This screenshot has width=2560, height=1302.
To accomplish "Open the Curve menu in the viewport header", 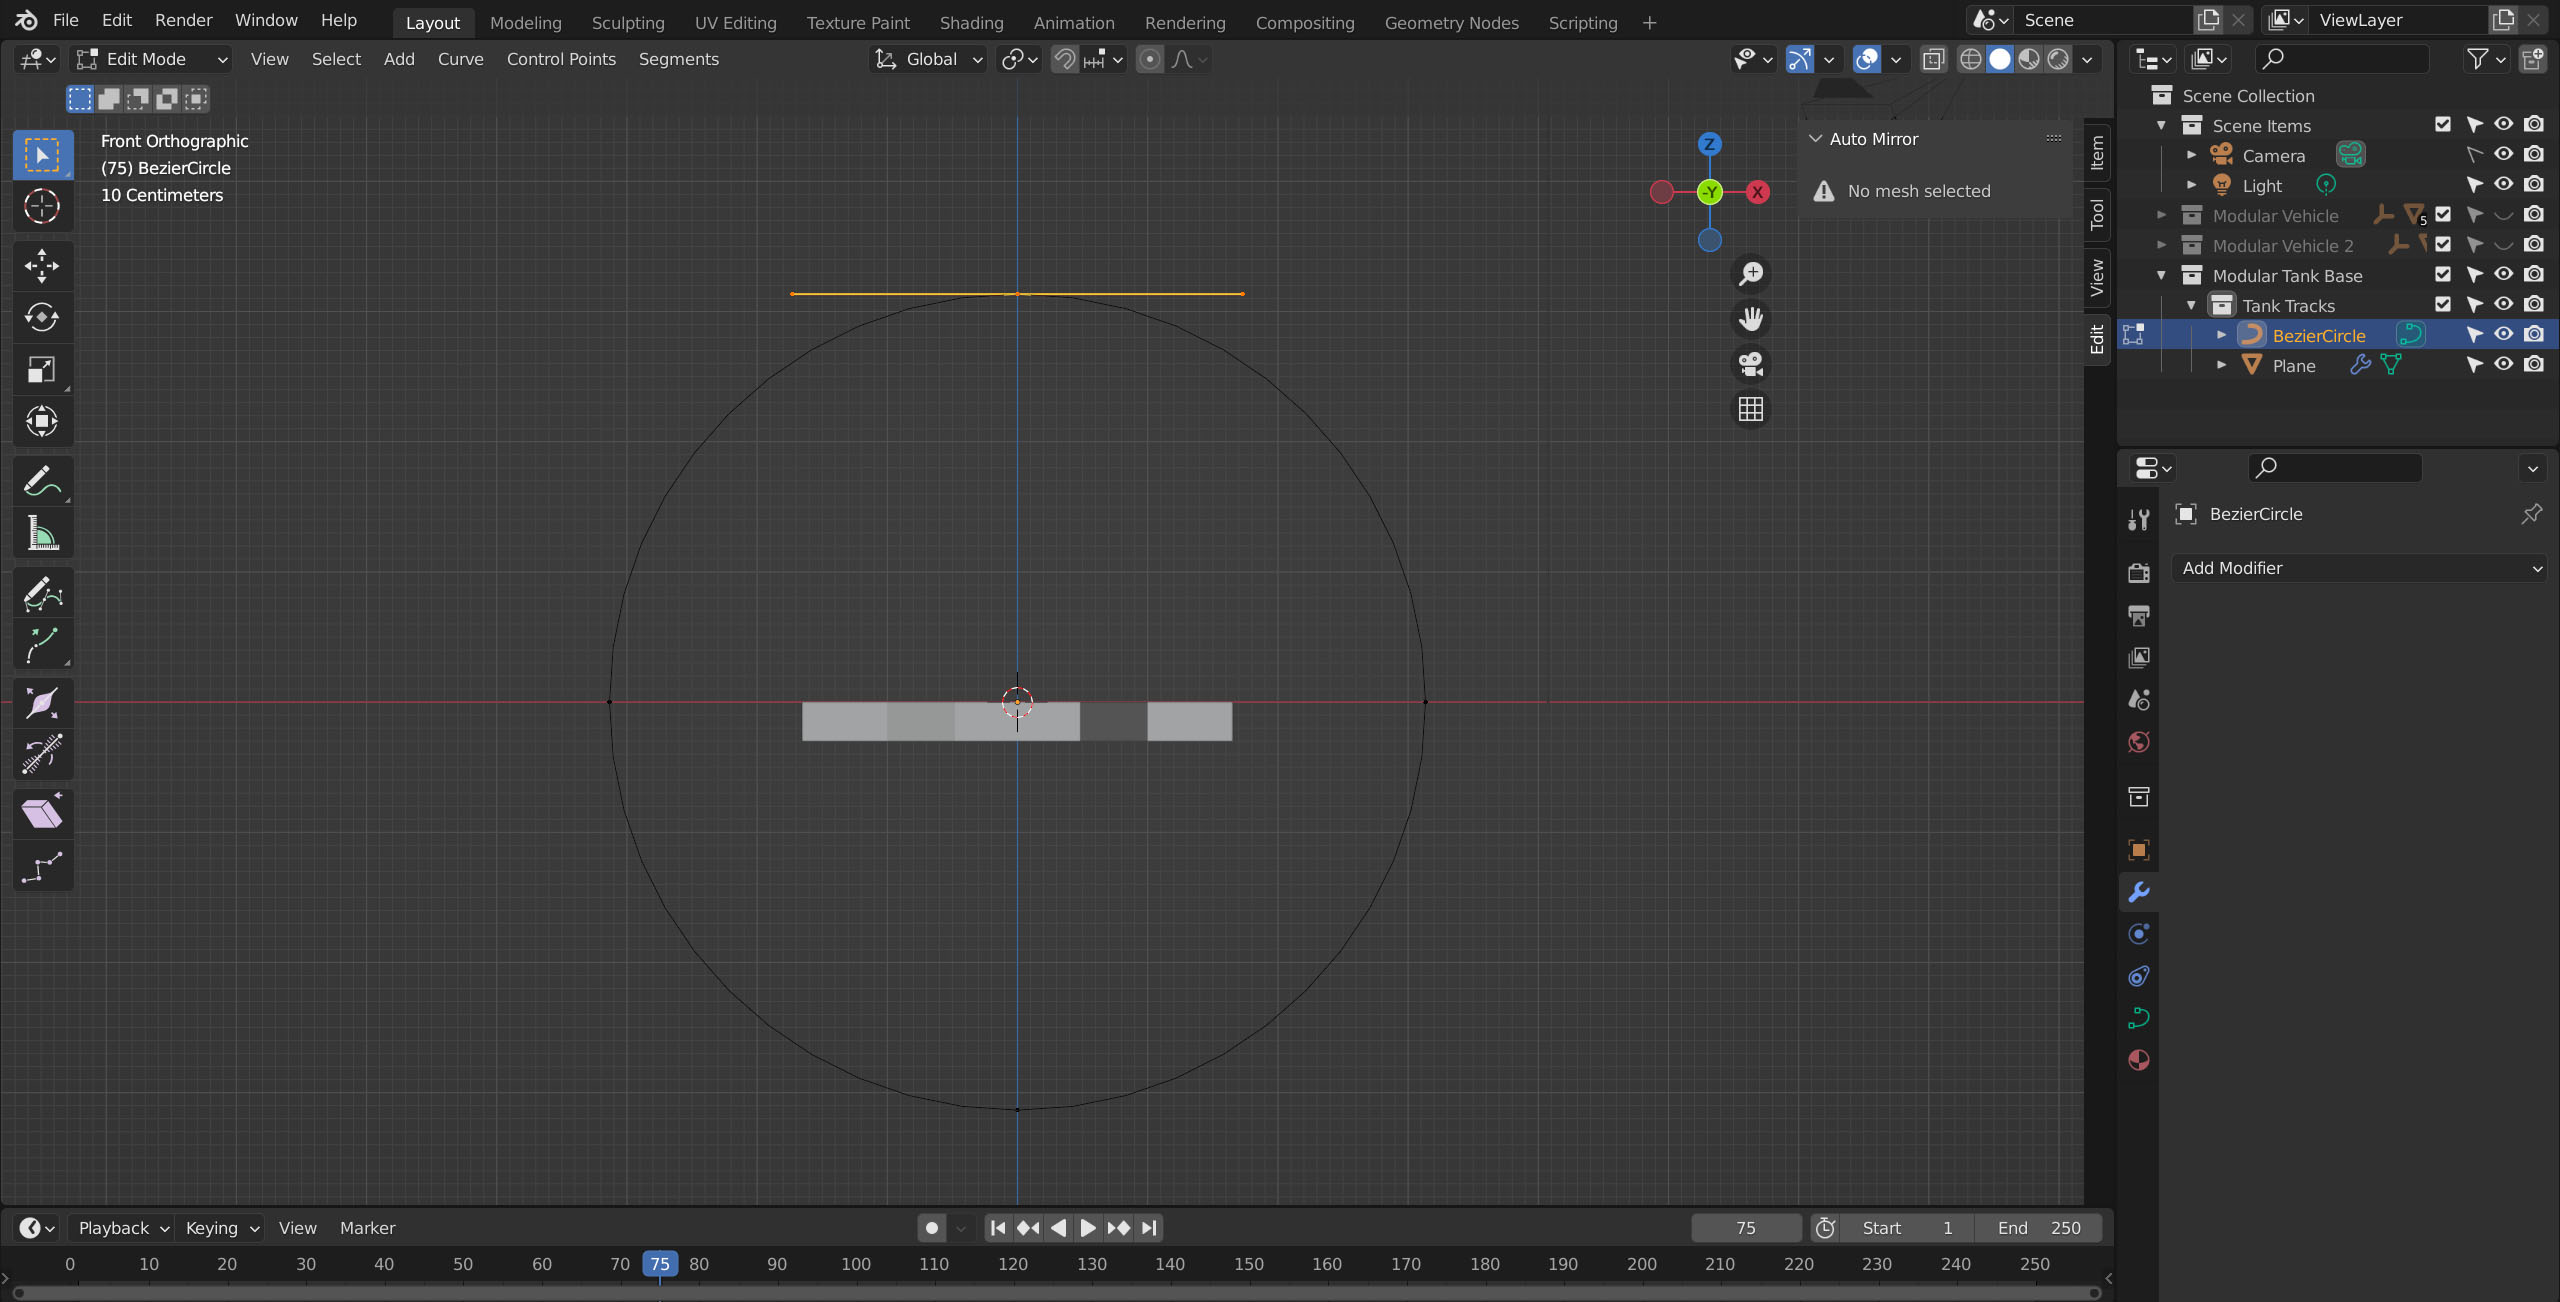I will click(x=460, y=59).
